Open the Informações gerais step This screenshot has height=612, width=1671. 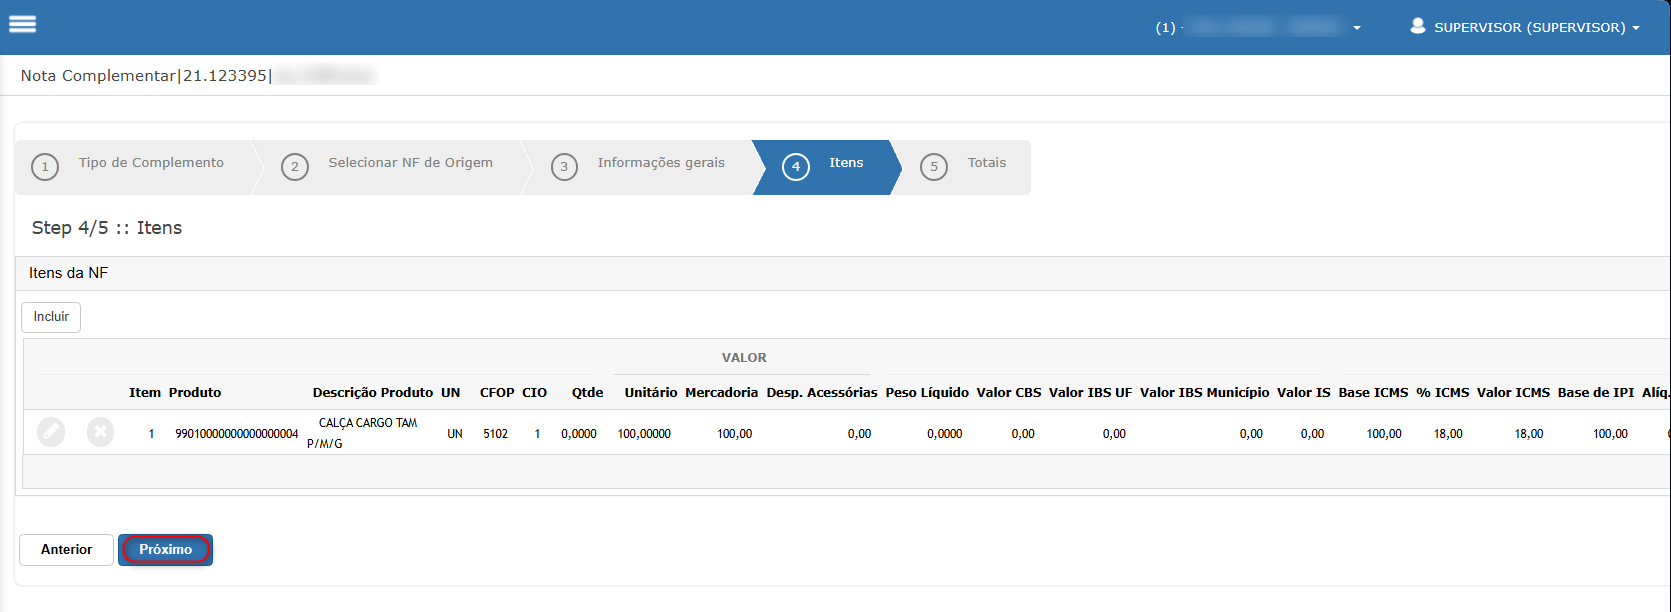coord(661,163)
